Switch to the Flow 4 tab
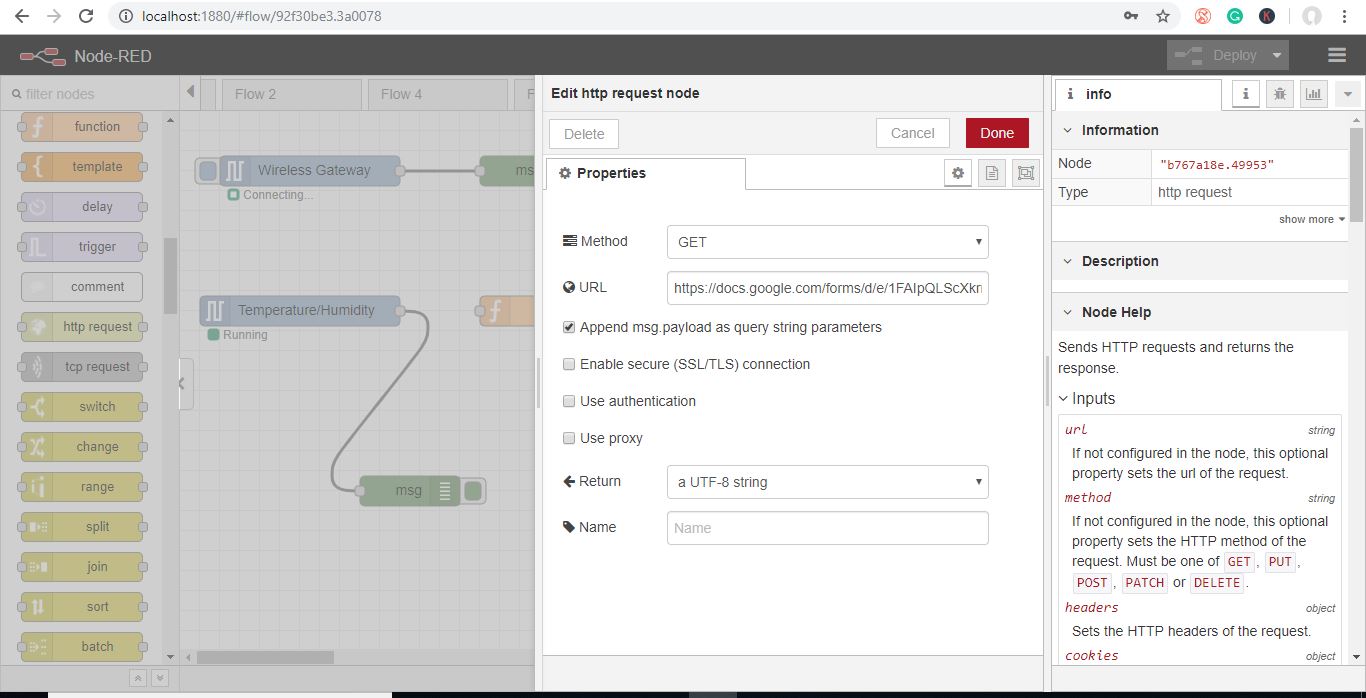This screenshot has height=698, width=1366. point(401,94)
